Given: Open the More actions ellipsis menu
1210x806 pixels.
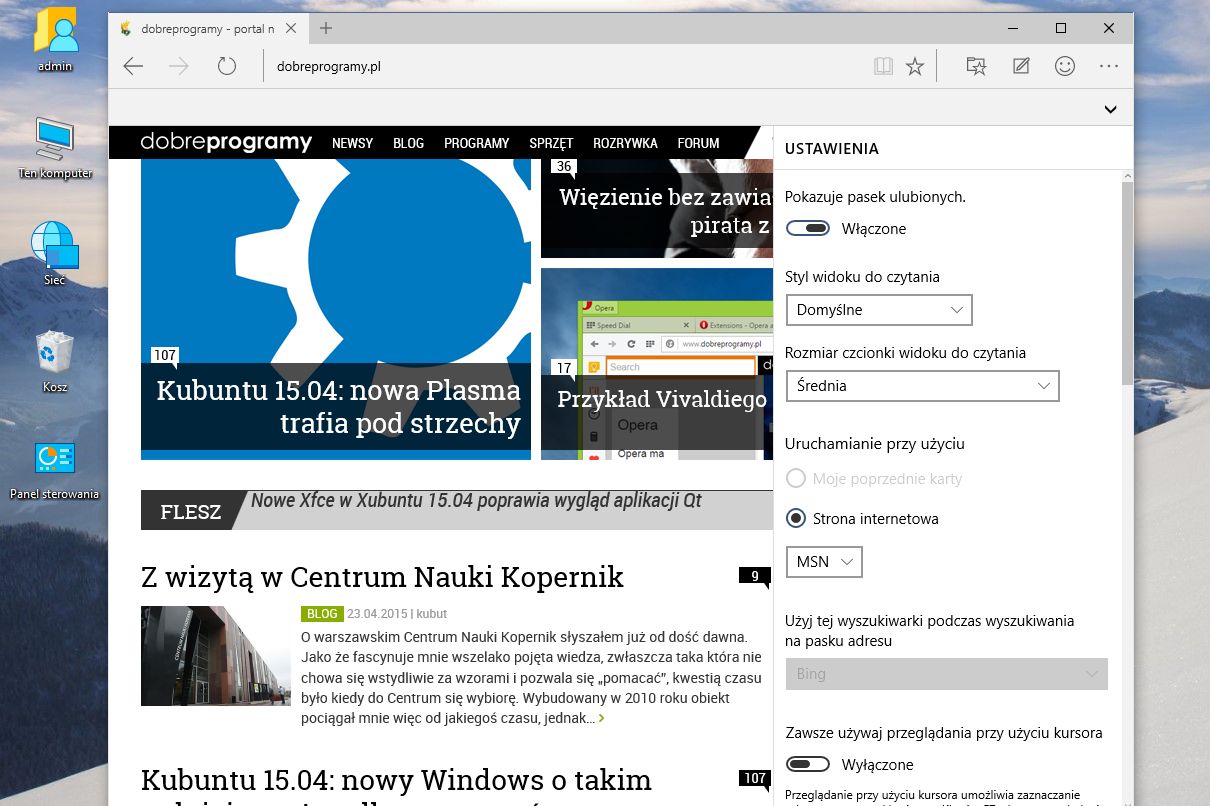Looking at the screenshot, I should [1109, 66].
